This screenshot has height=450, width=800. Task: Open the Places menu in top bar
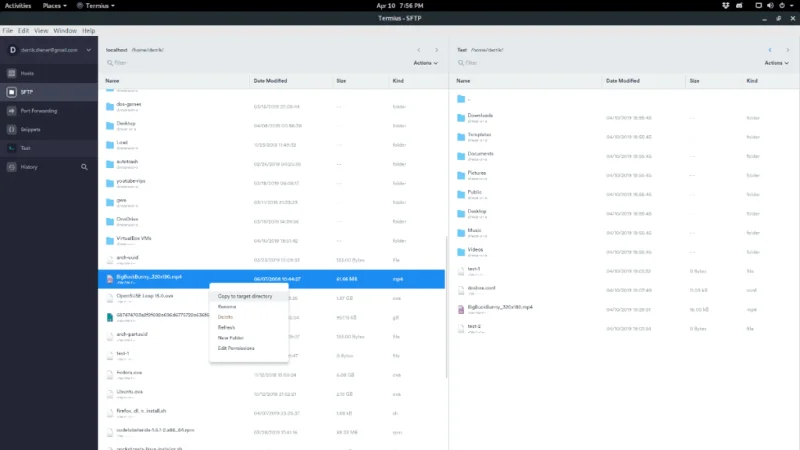(x=54, y=6)
